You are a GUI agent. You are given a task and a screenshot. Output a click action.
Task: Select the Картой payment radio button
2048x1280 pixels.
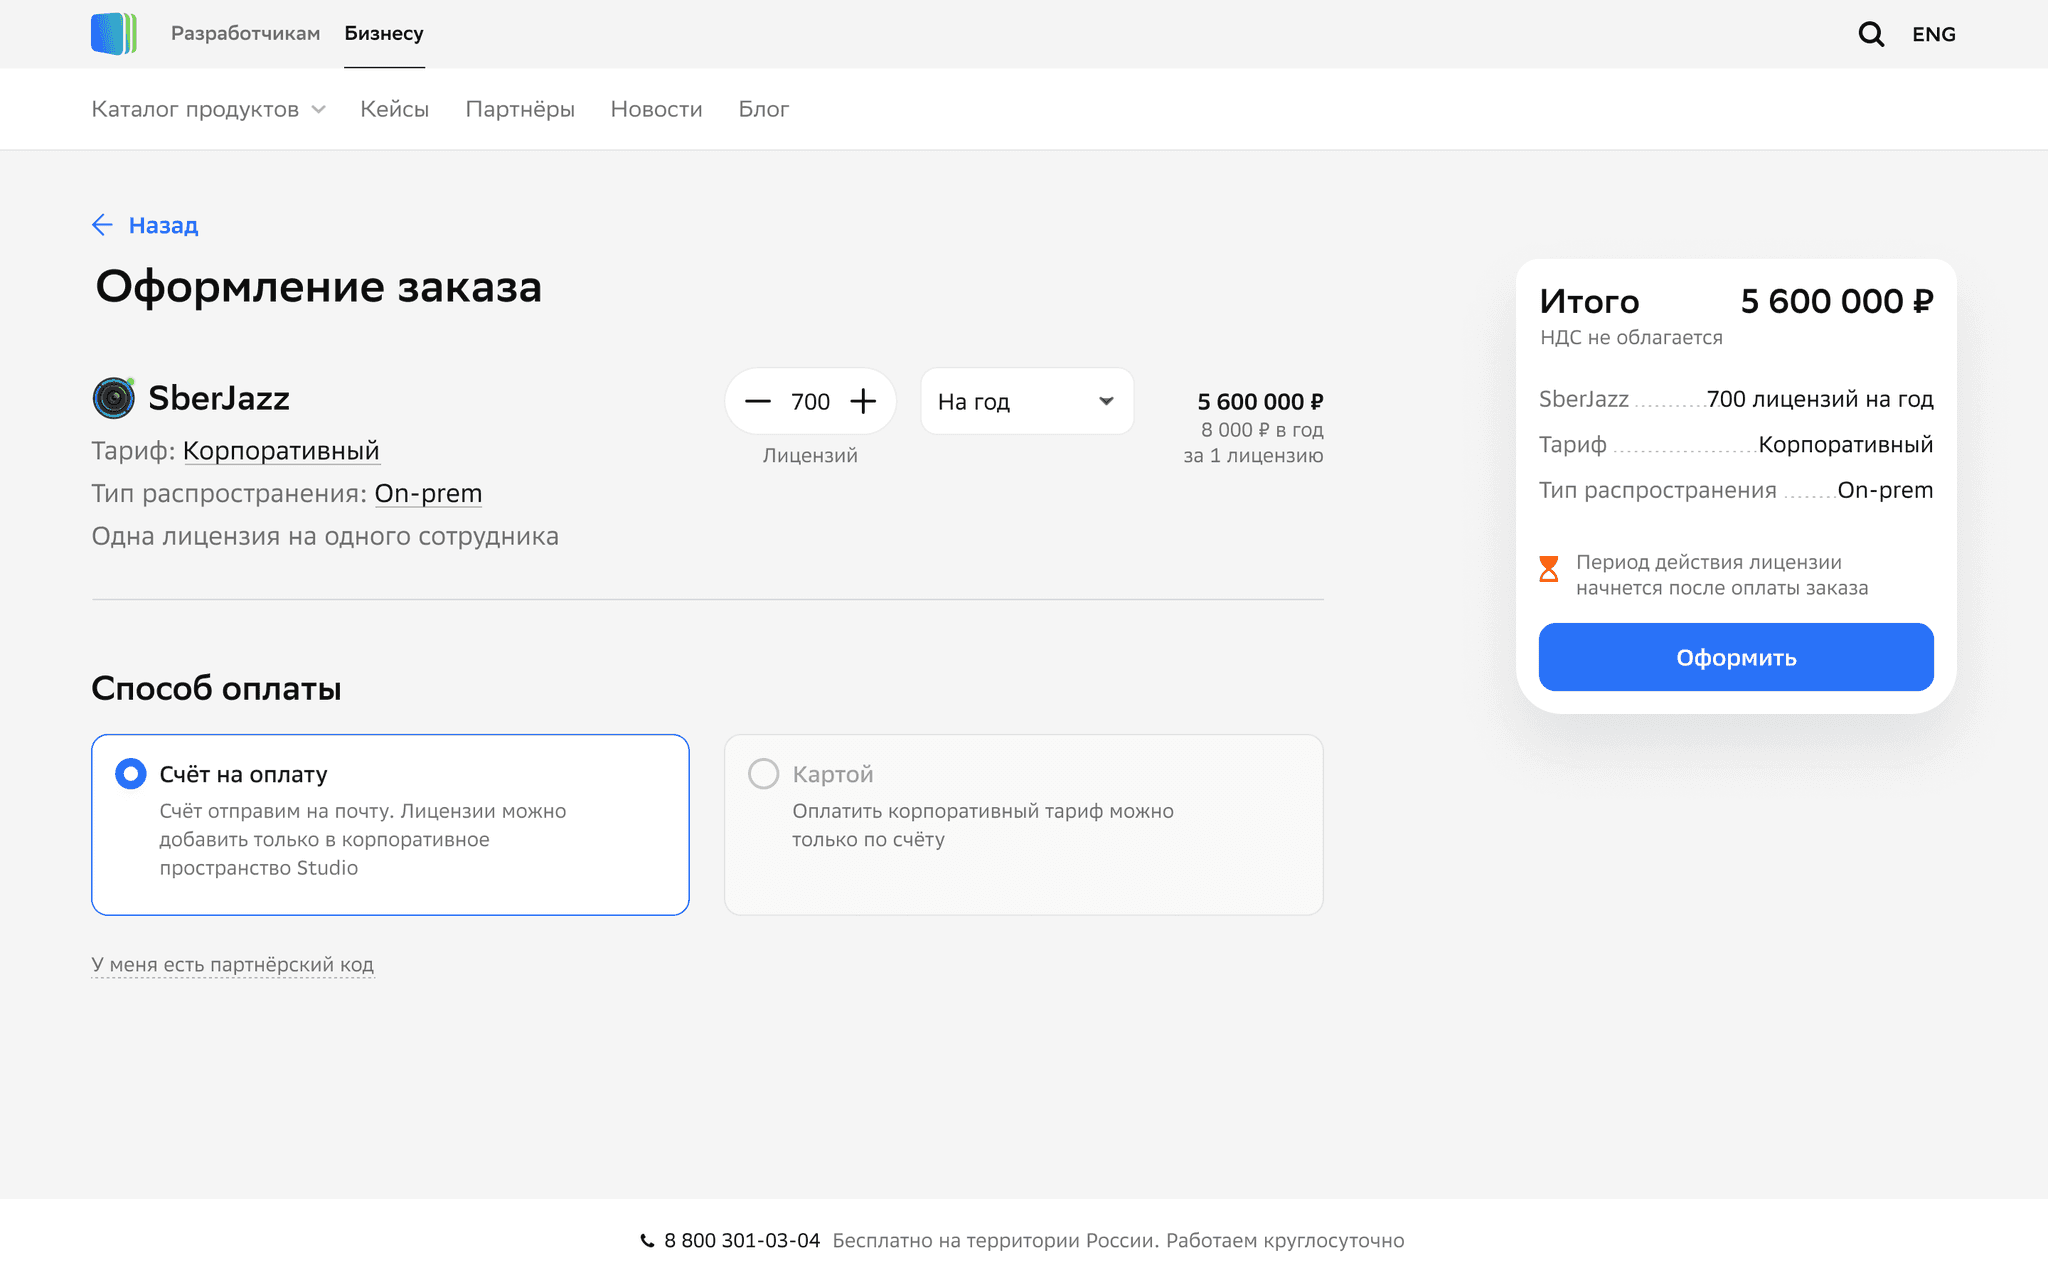(764, 774)
